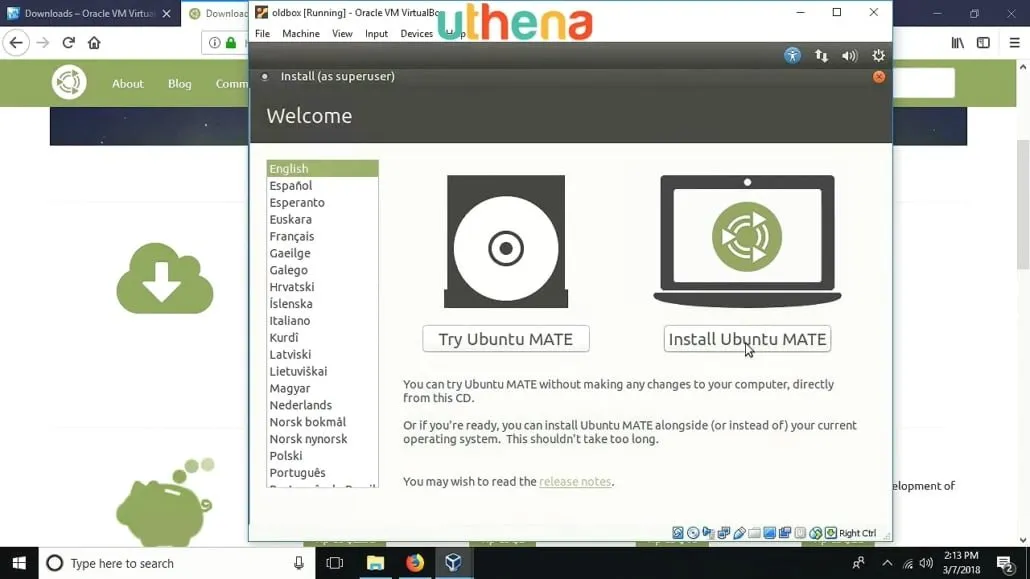This screenshot has width=1030, height=579.
Task: Click the shared folders icon in VirtualBox status bar
Action: [754, 533]
